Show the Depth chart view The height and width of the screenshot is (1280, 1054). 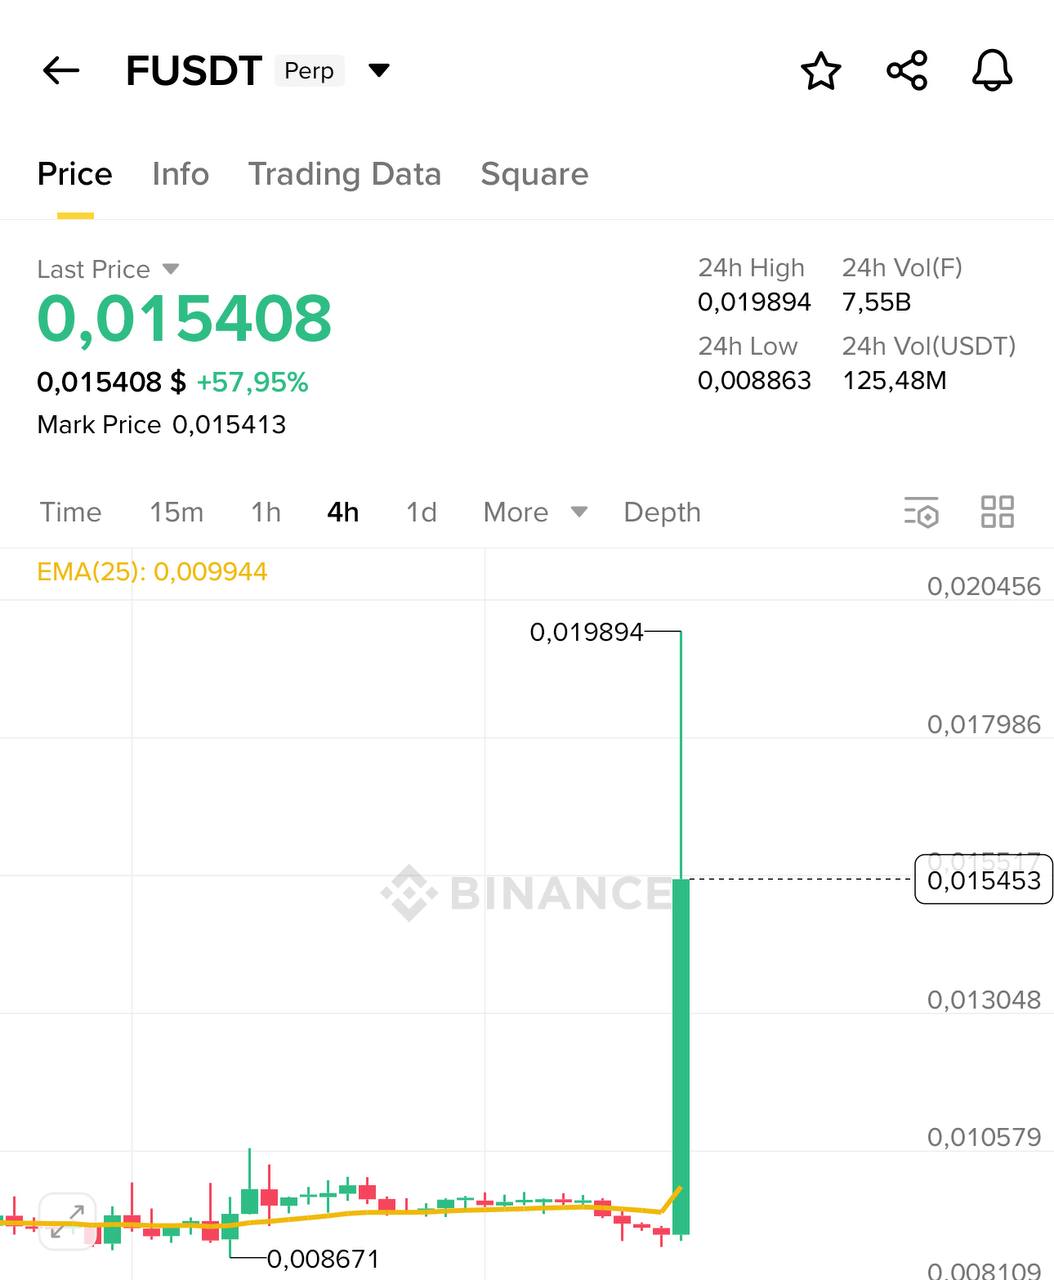click(x=662, y=512)
